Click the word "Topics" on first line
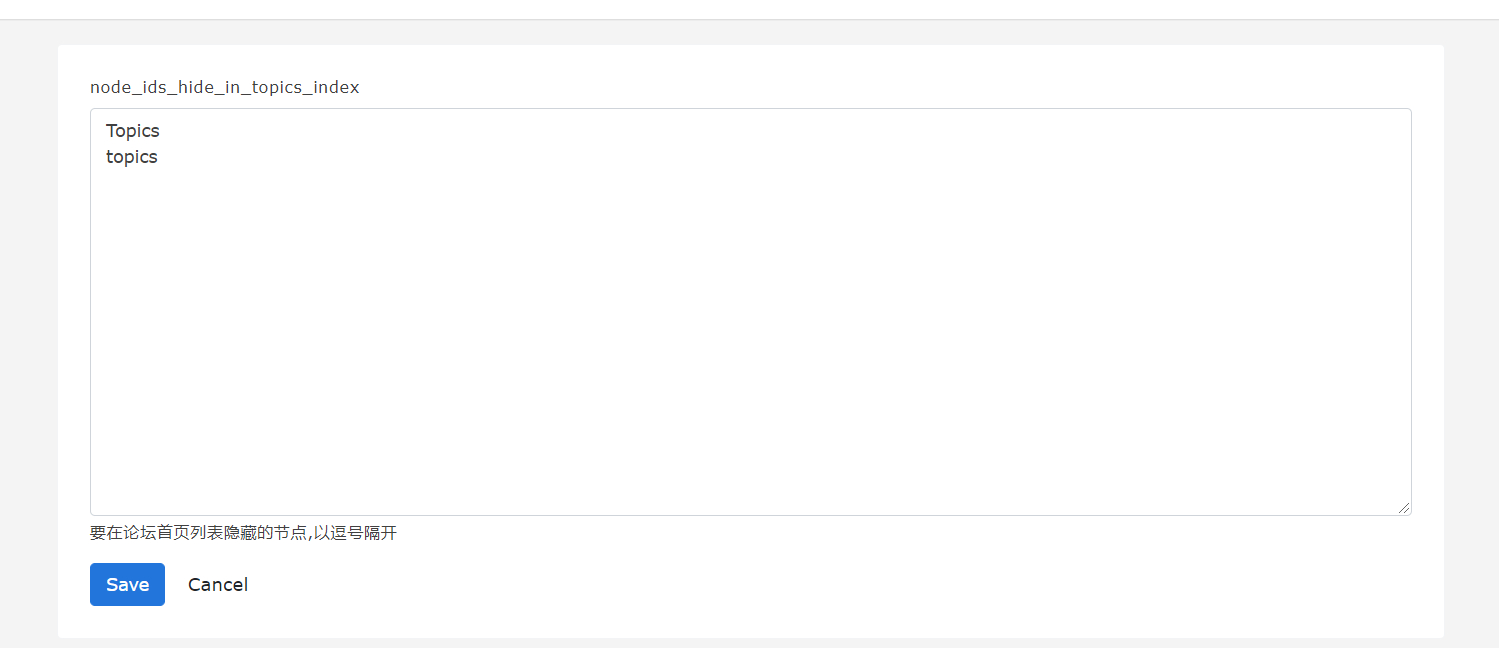 133,131
